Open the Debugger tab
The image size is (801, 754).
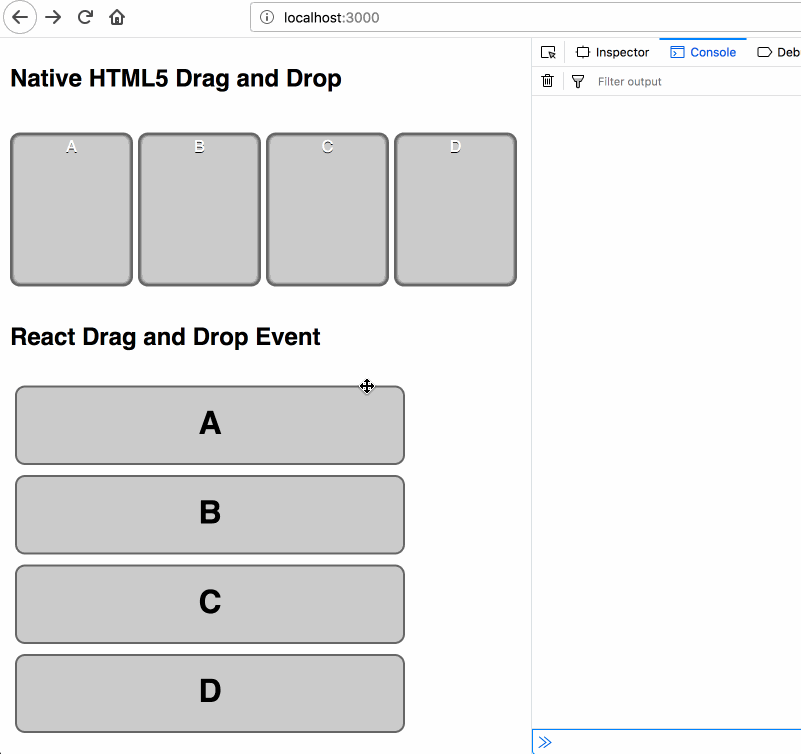tap(778, 52)
